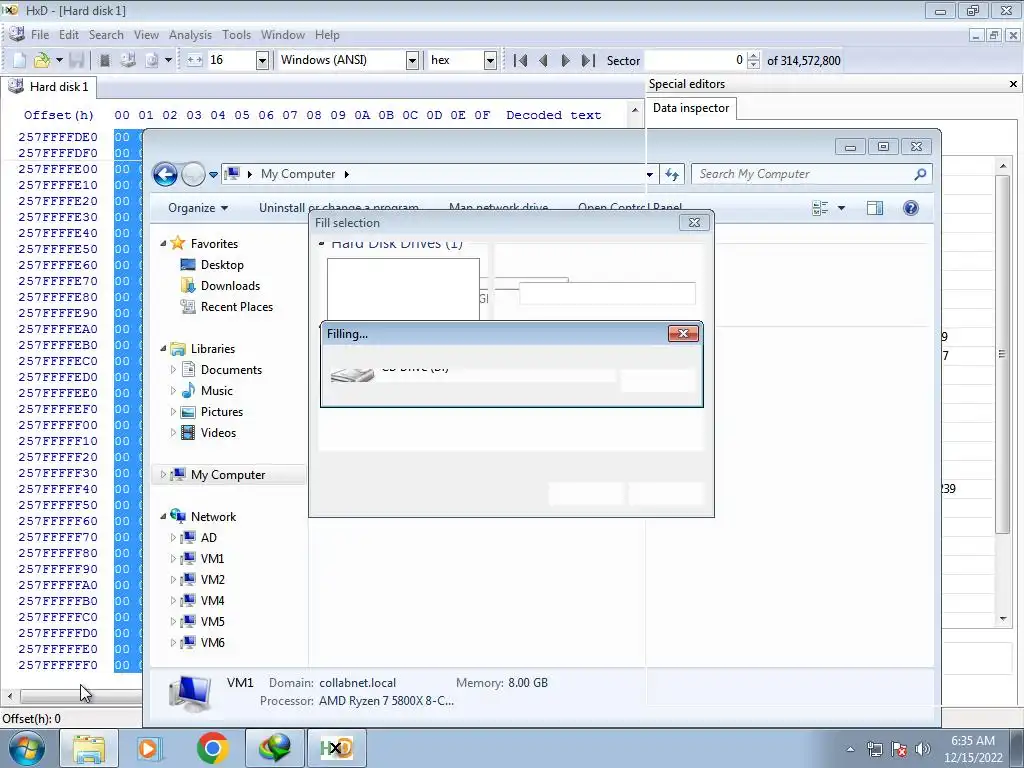
Task: Click the Search My Computer field
Action: pyautogui.click(x=811, y=174)
